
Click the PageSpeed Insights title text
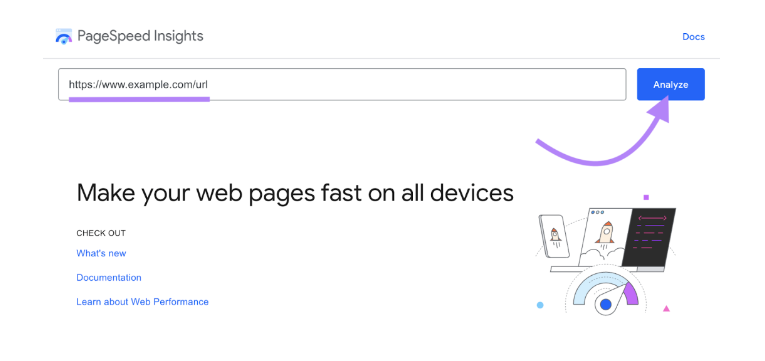(x=141, y=36)
